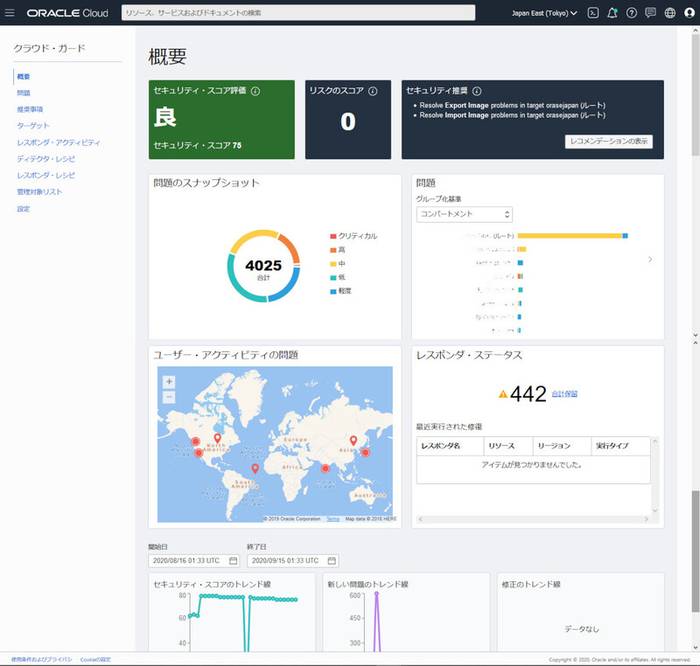This screenshot has height=666, width=700.
Task: Select 問題 in the sidebar
Action: 23,93
